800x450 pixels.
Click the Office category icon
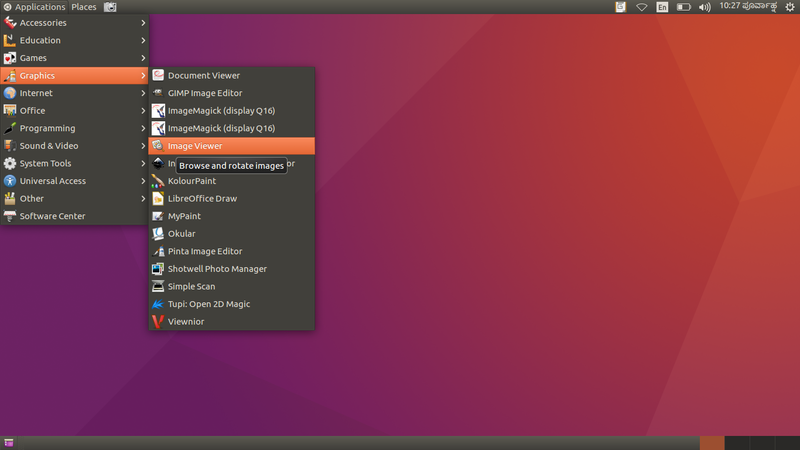coord(10,111)
